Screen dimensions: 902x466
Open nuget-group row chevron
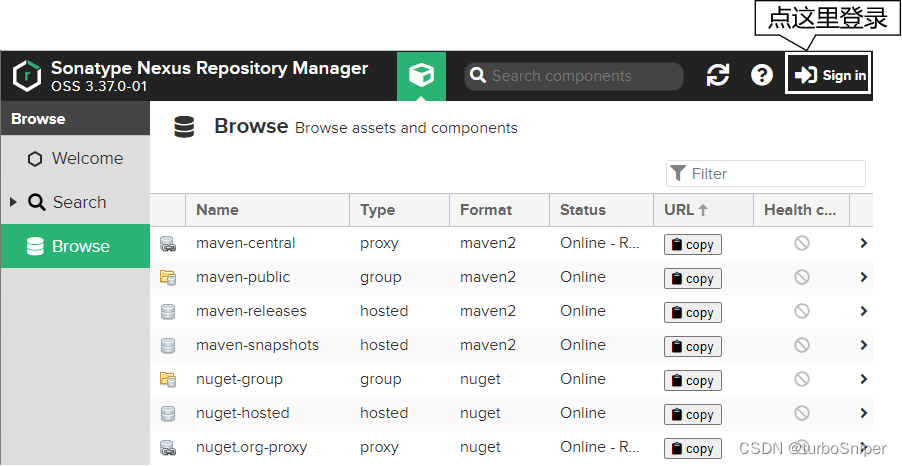[x=863, y=379]
